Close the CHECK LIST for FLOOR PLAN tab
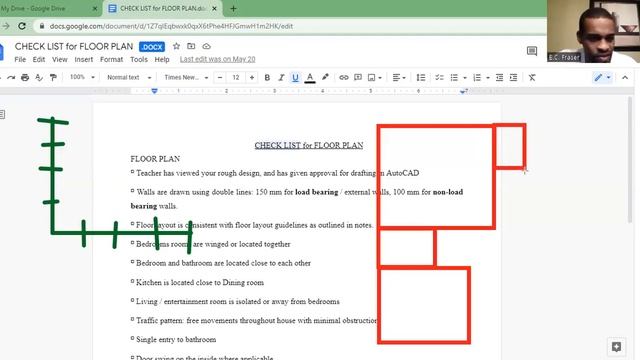 pos(215,9)
